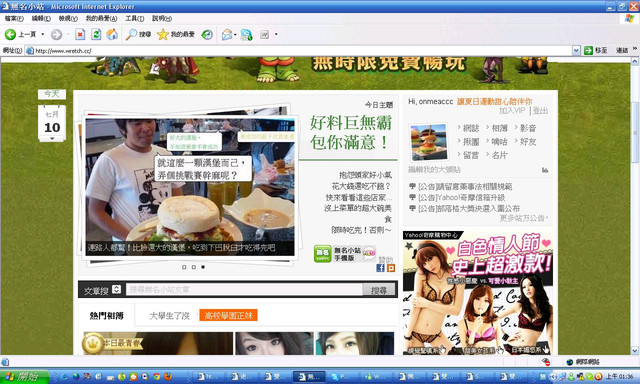Screen dimensions: 640x384
Task: Open the History toolbar icon
Action: pyautogui.click(x=207, y=35)
